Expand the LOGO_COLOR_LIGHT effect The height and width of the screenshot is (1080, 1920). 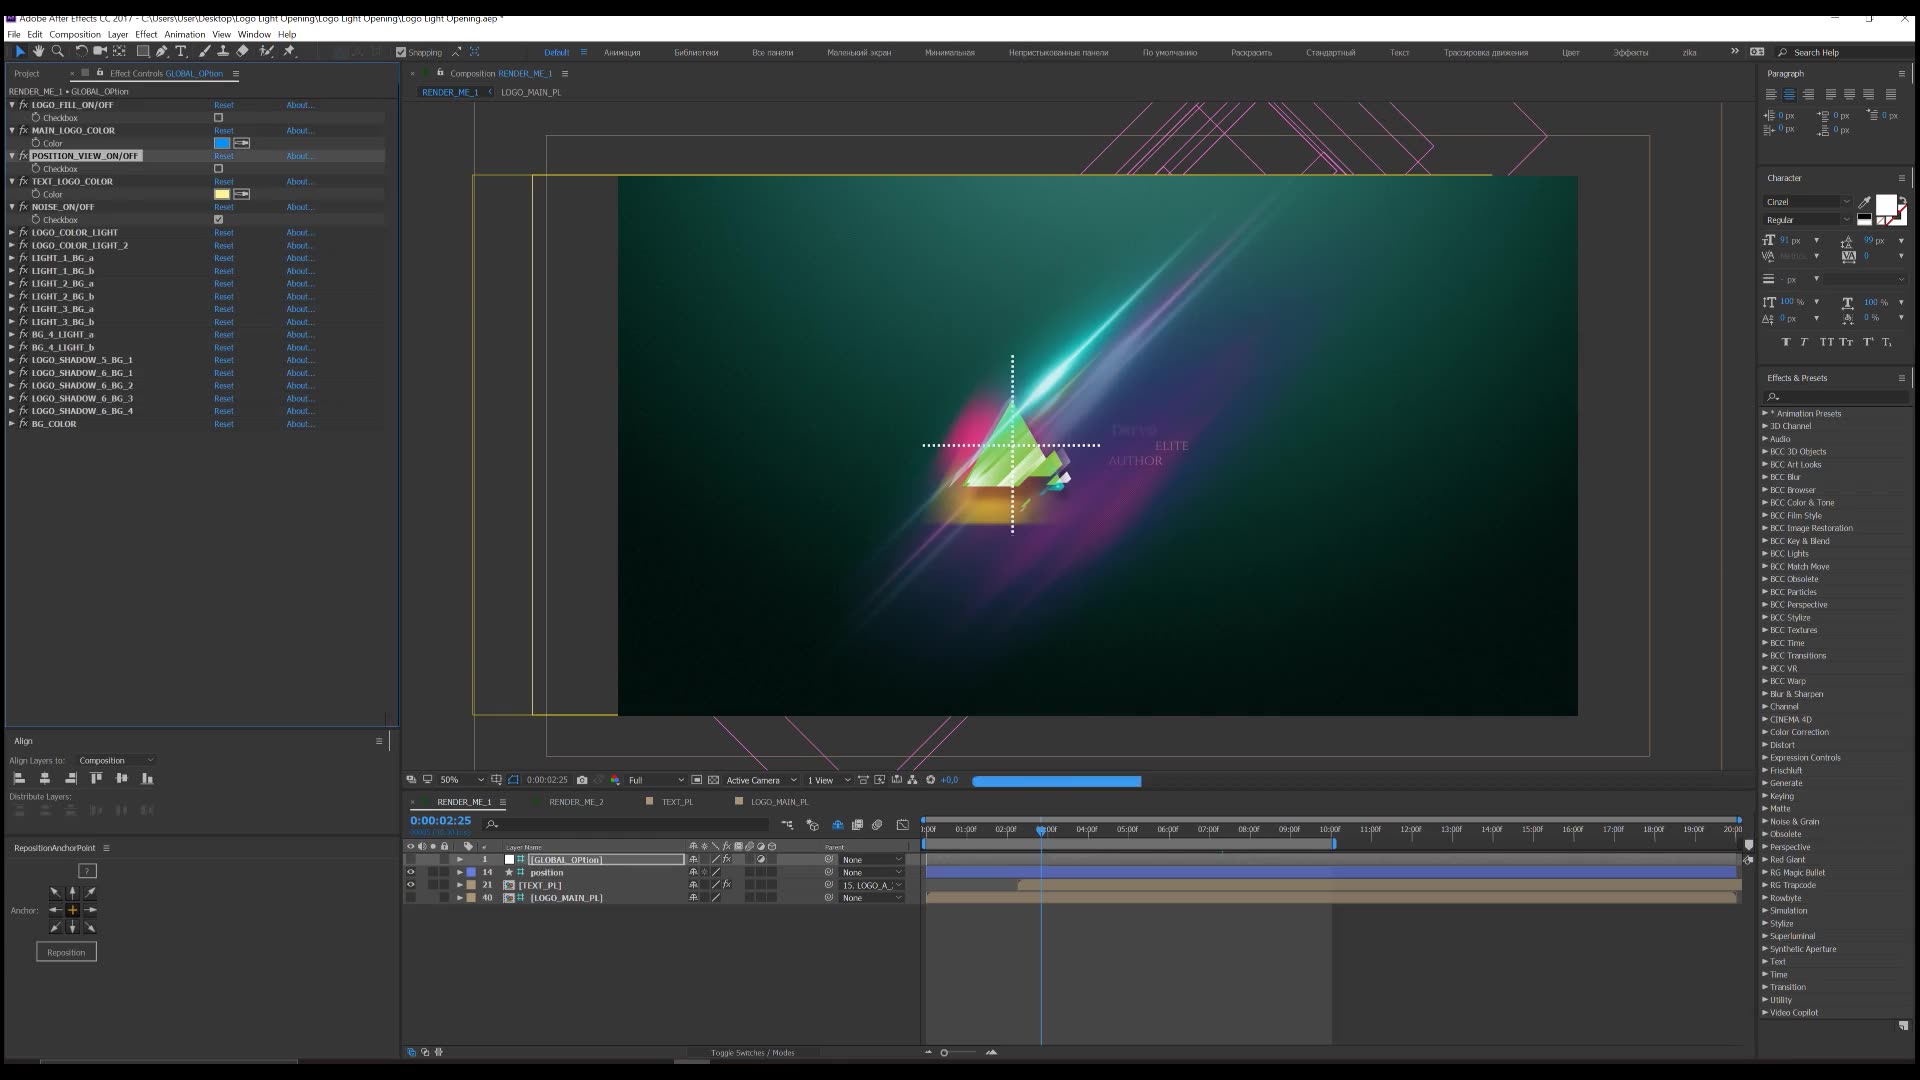click(12, 232)
